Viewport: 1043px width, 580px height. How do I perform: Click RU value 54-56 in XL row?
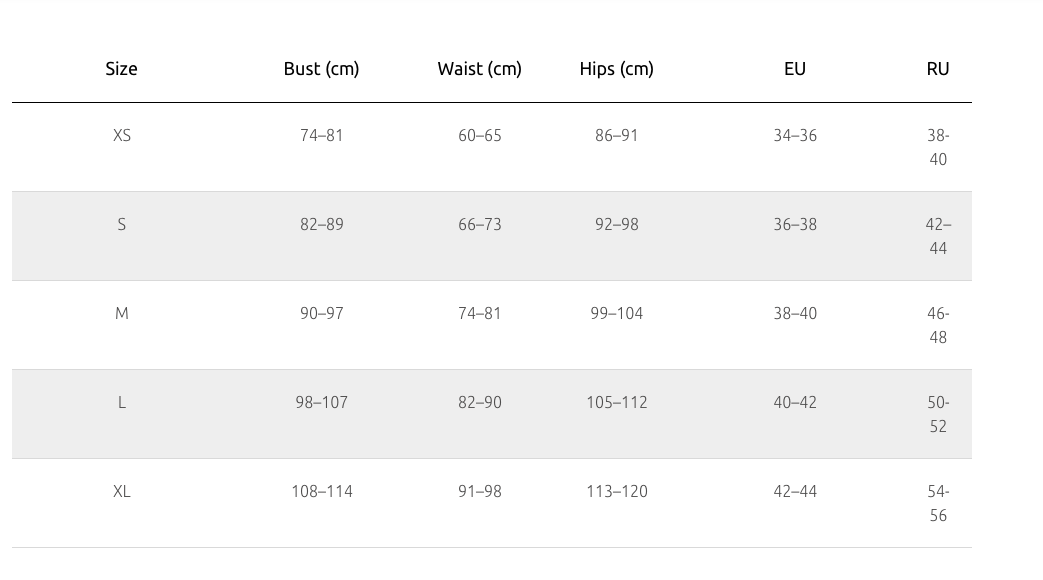[938, 504]
